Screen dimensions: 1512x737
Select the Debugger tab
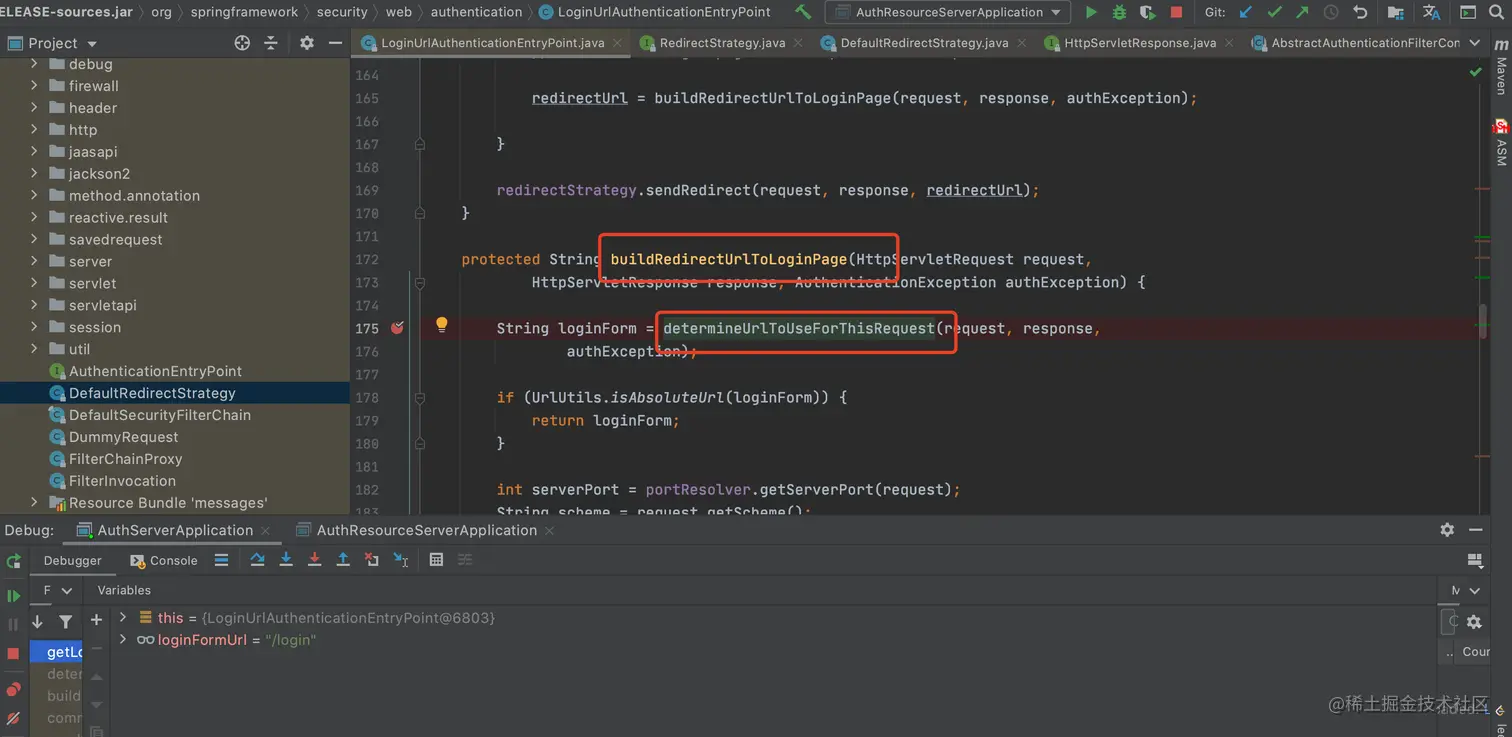(72, 561)
